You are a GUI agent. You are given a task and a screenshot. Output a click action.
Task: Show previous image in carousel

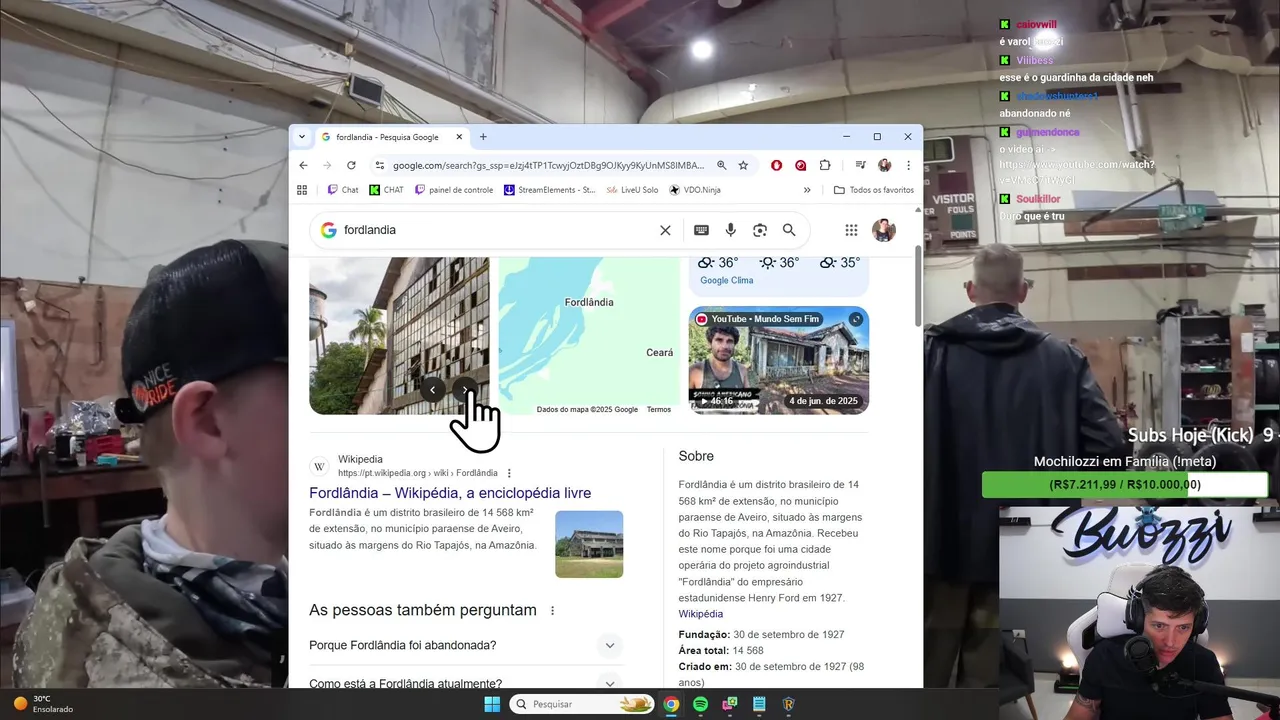tap(432, 390)
